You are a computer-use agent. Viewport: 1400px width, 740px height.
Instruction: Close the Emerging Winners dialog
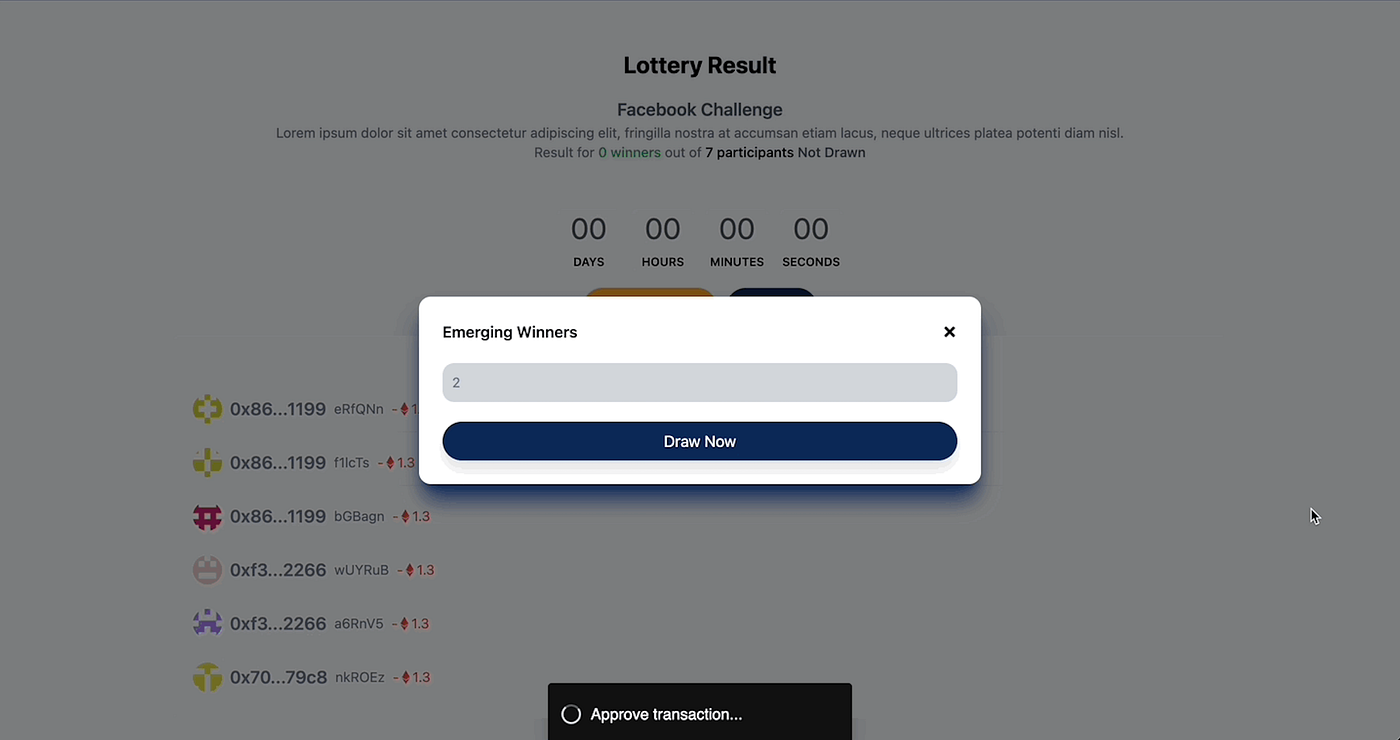tap(949, 332)
